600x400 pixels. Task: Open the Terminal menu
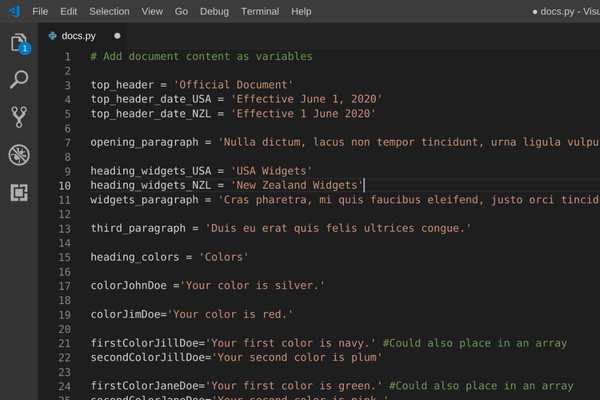pyautogui.click(x=260, y=11)
